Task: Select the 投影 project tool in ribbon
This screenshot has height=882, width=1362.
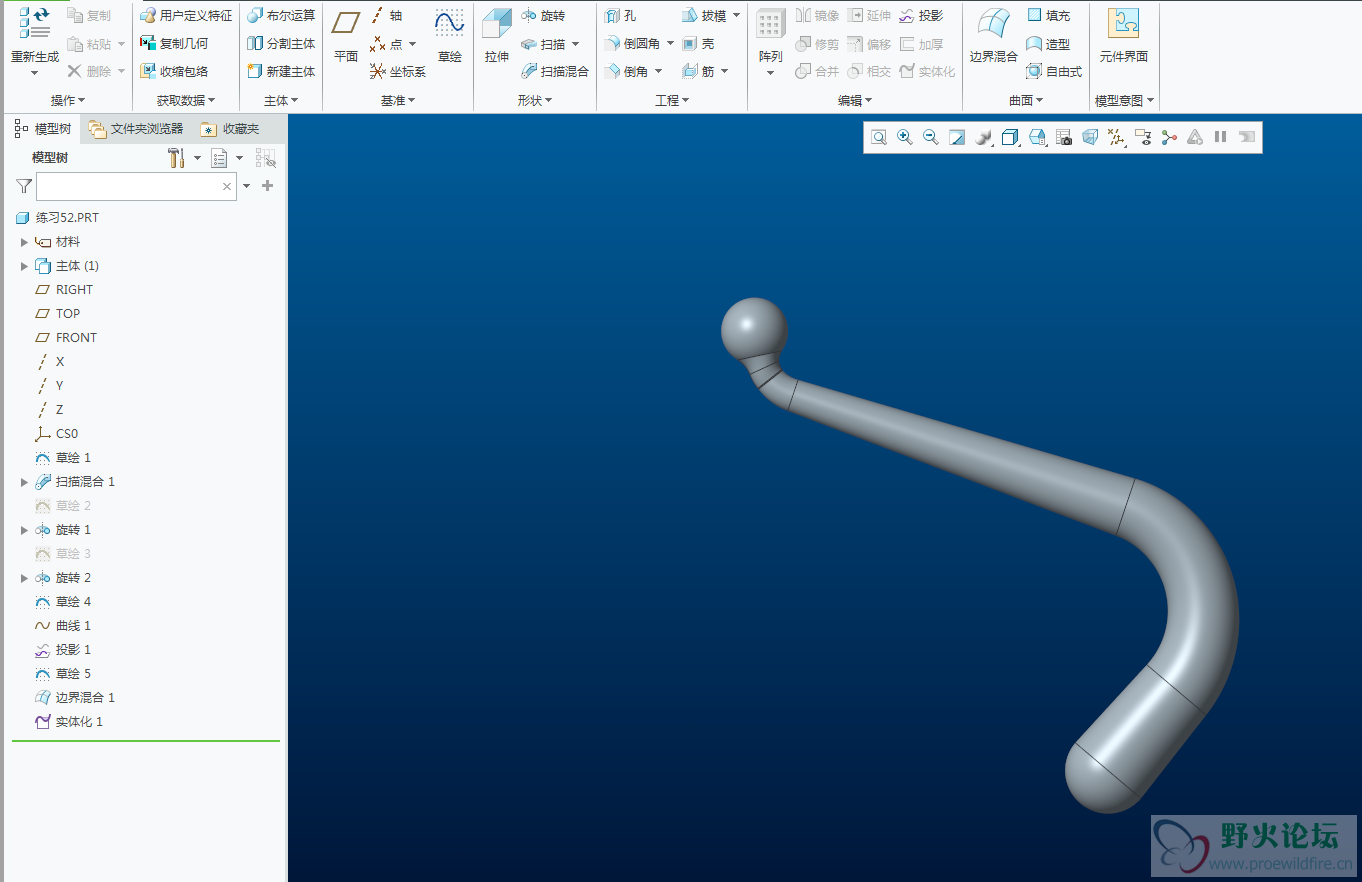Action: coord(921,16)
